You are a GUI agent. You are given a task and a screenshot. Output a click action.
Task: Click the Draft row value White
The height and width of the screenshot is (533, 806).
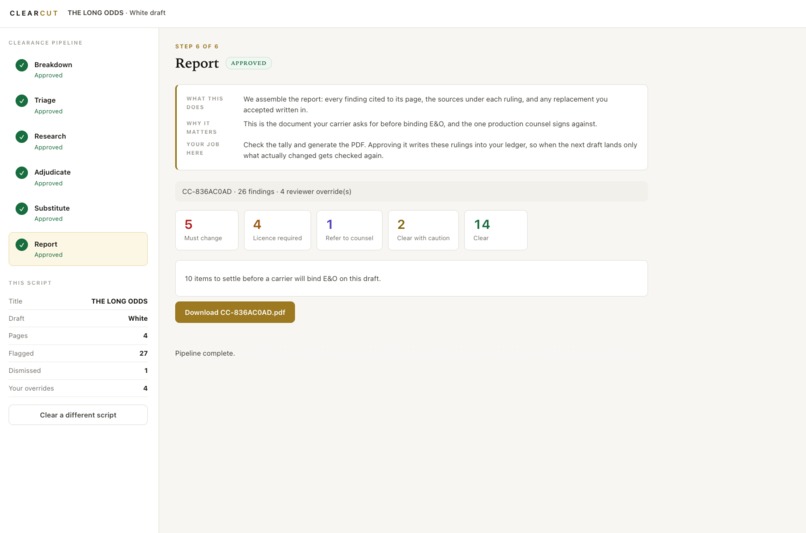click(x=138, y=318)
